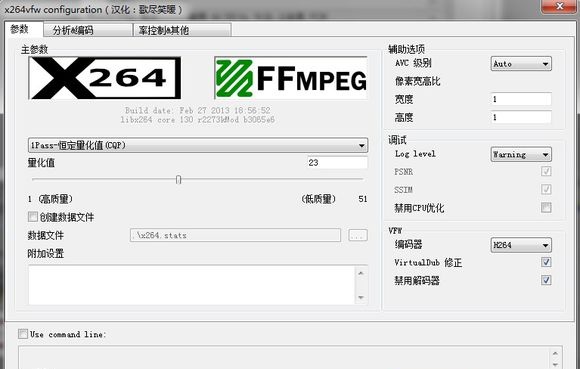This screenshot has width=580, height=369.
Task: Click the '51' maximum value label
Action: coord(363,199)
